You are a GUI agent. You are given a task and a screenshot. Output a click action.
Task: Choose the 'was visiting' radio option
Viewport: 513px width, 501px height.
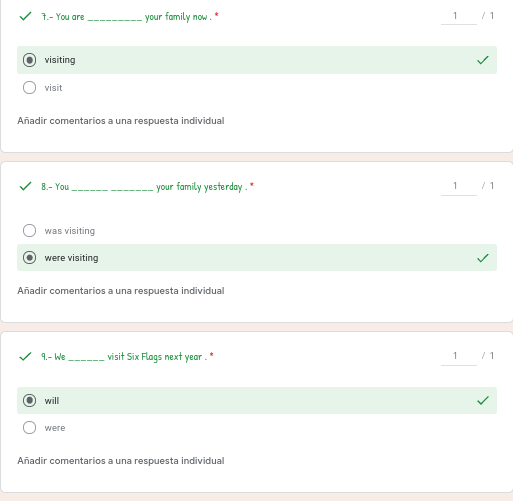29,230
